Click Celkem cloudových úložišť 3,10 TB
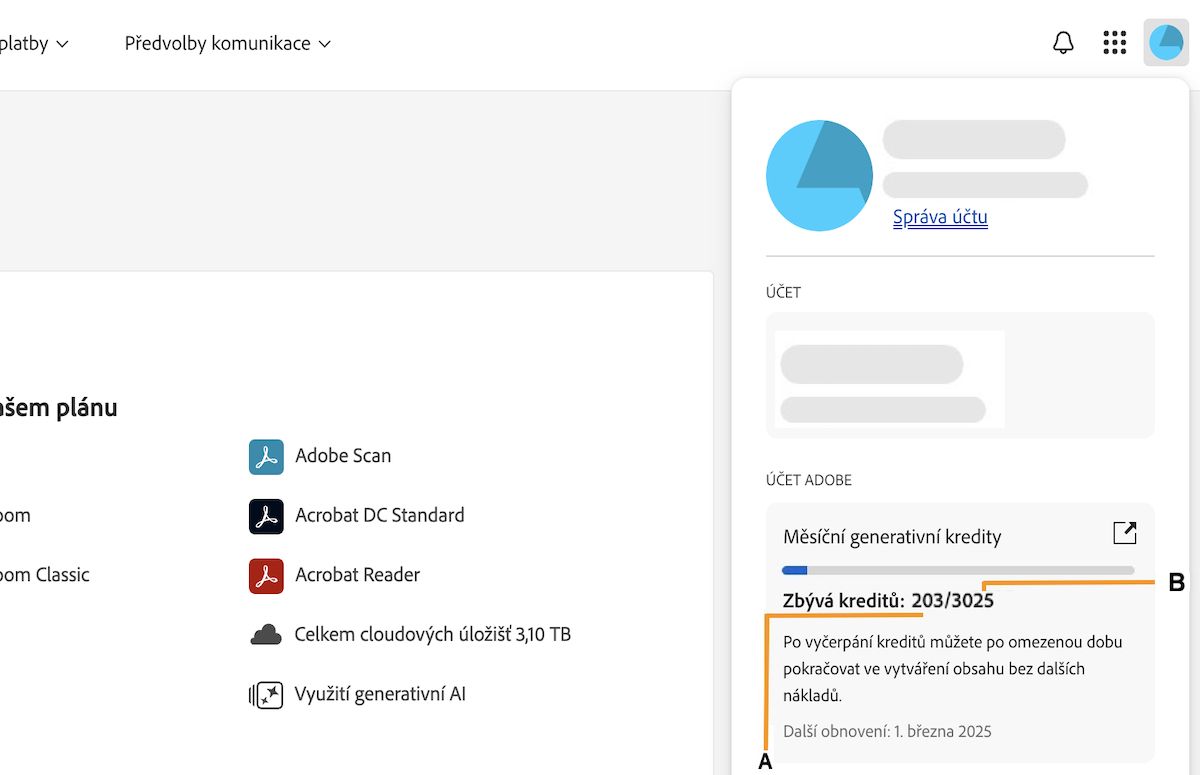Screen dimensions: 1200x775 433,635
